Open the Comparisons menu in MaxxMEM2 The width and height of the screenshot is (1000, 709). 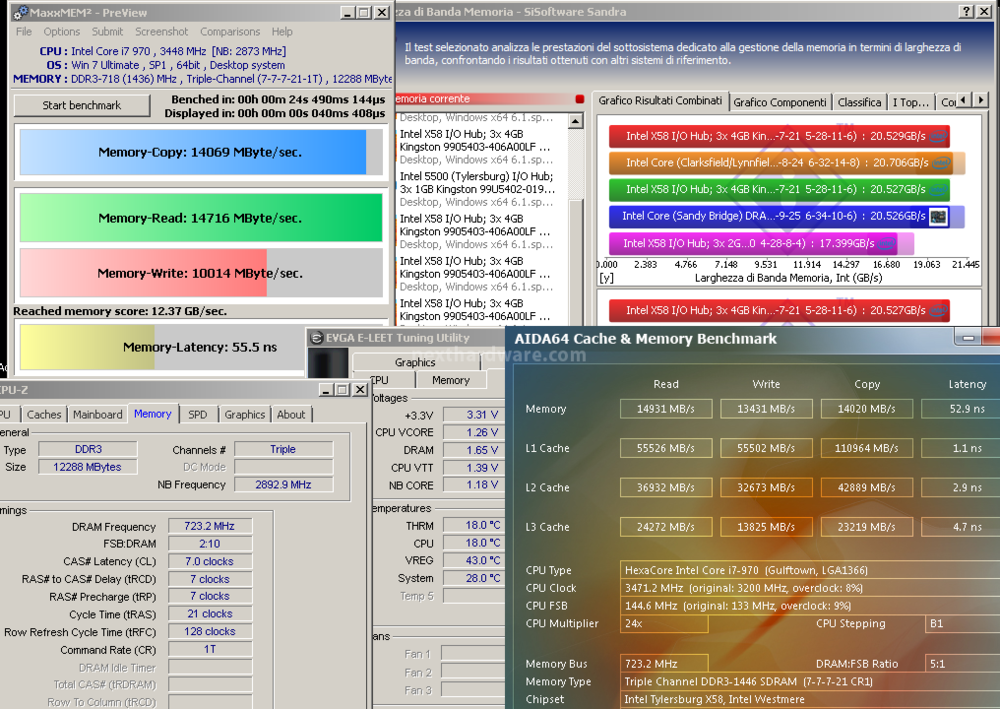coord(230,31)
